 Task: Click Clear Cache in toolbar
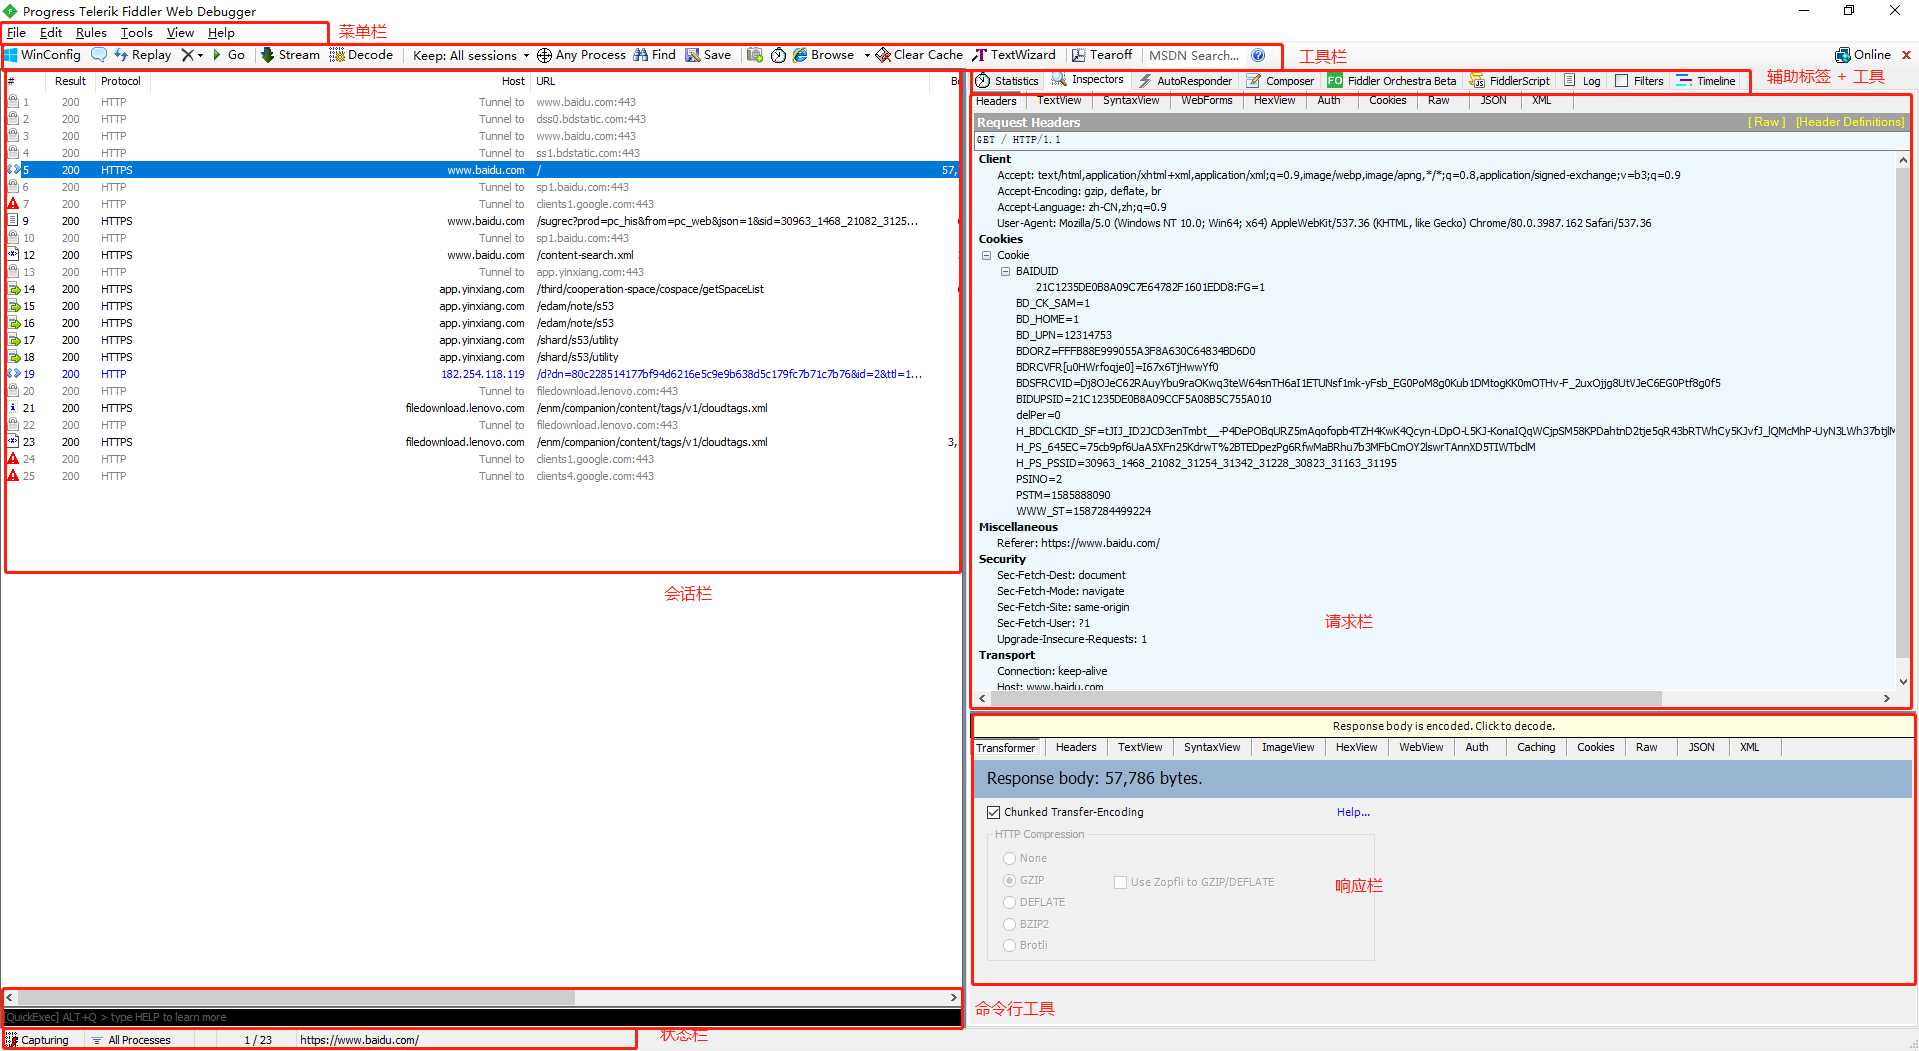[919, 55]
